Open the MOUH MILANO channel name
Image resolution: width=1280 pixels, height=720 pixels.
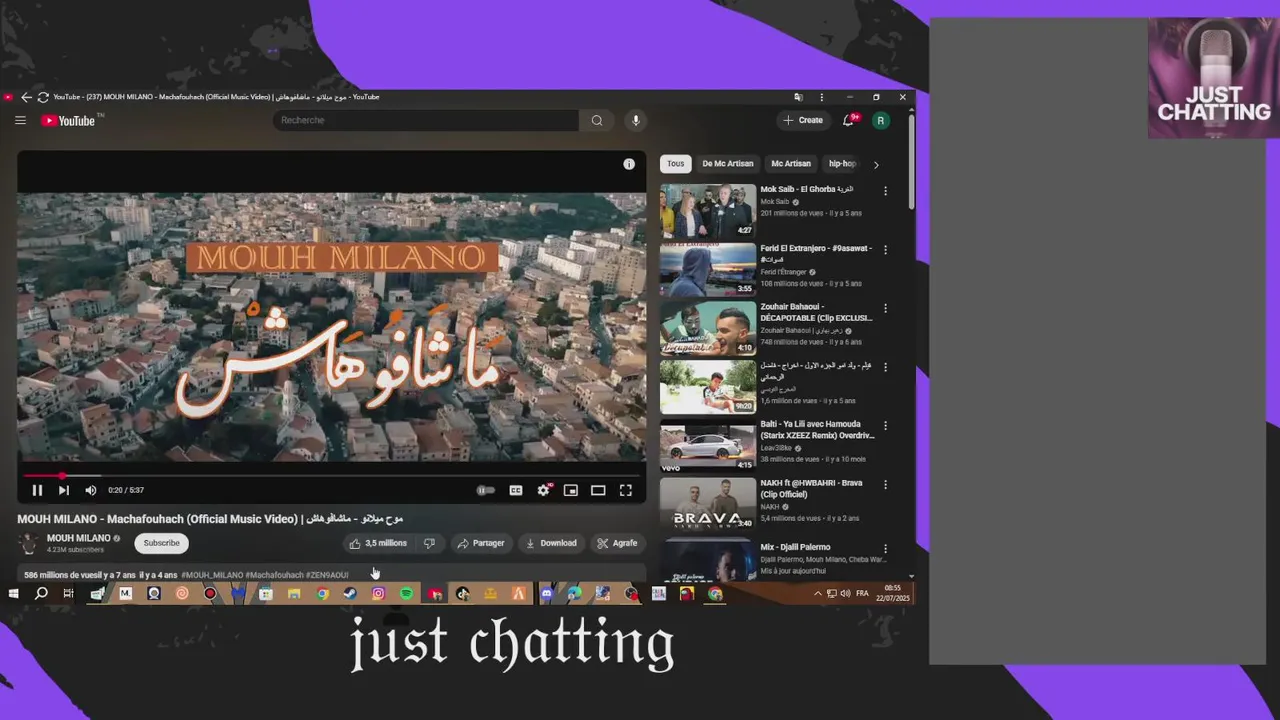[x=78, y=538]
